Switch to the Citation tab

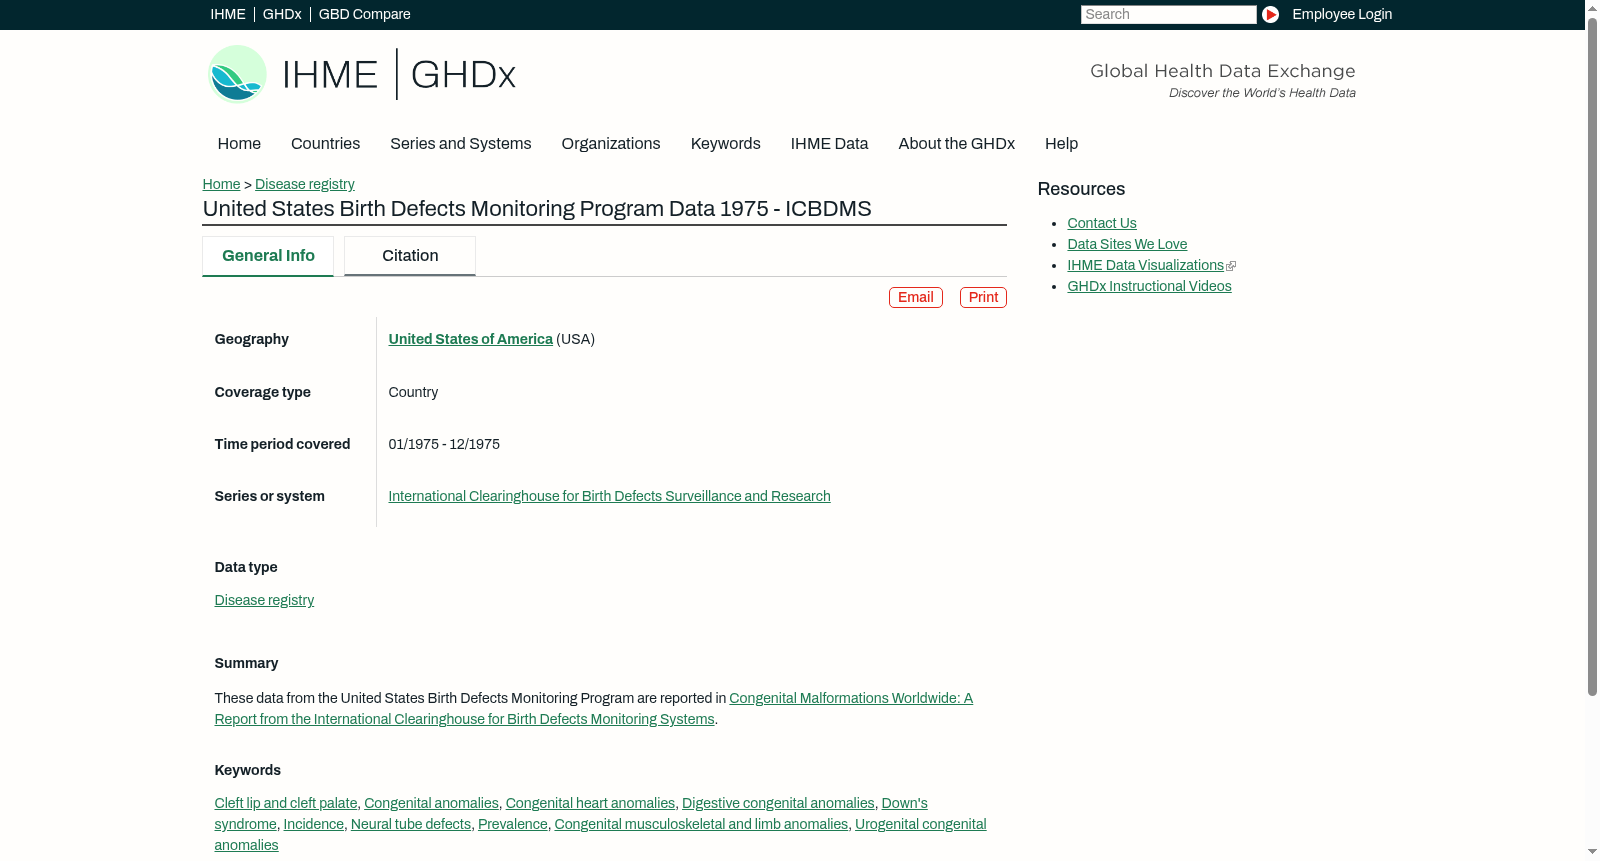click(x=410, y=256)
